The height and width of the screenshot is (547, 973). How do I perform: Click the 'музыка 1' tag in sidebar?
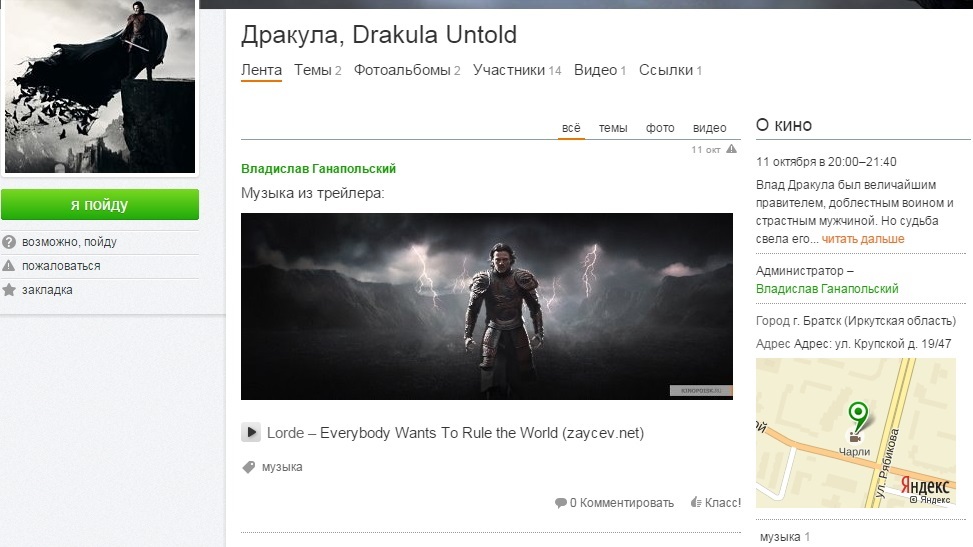[785, 537]
